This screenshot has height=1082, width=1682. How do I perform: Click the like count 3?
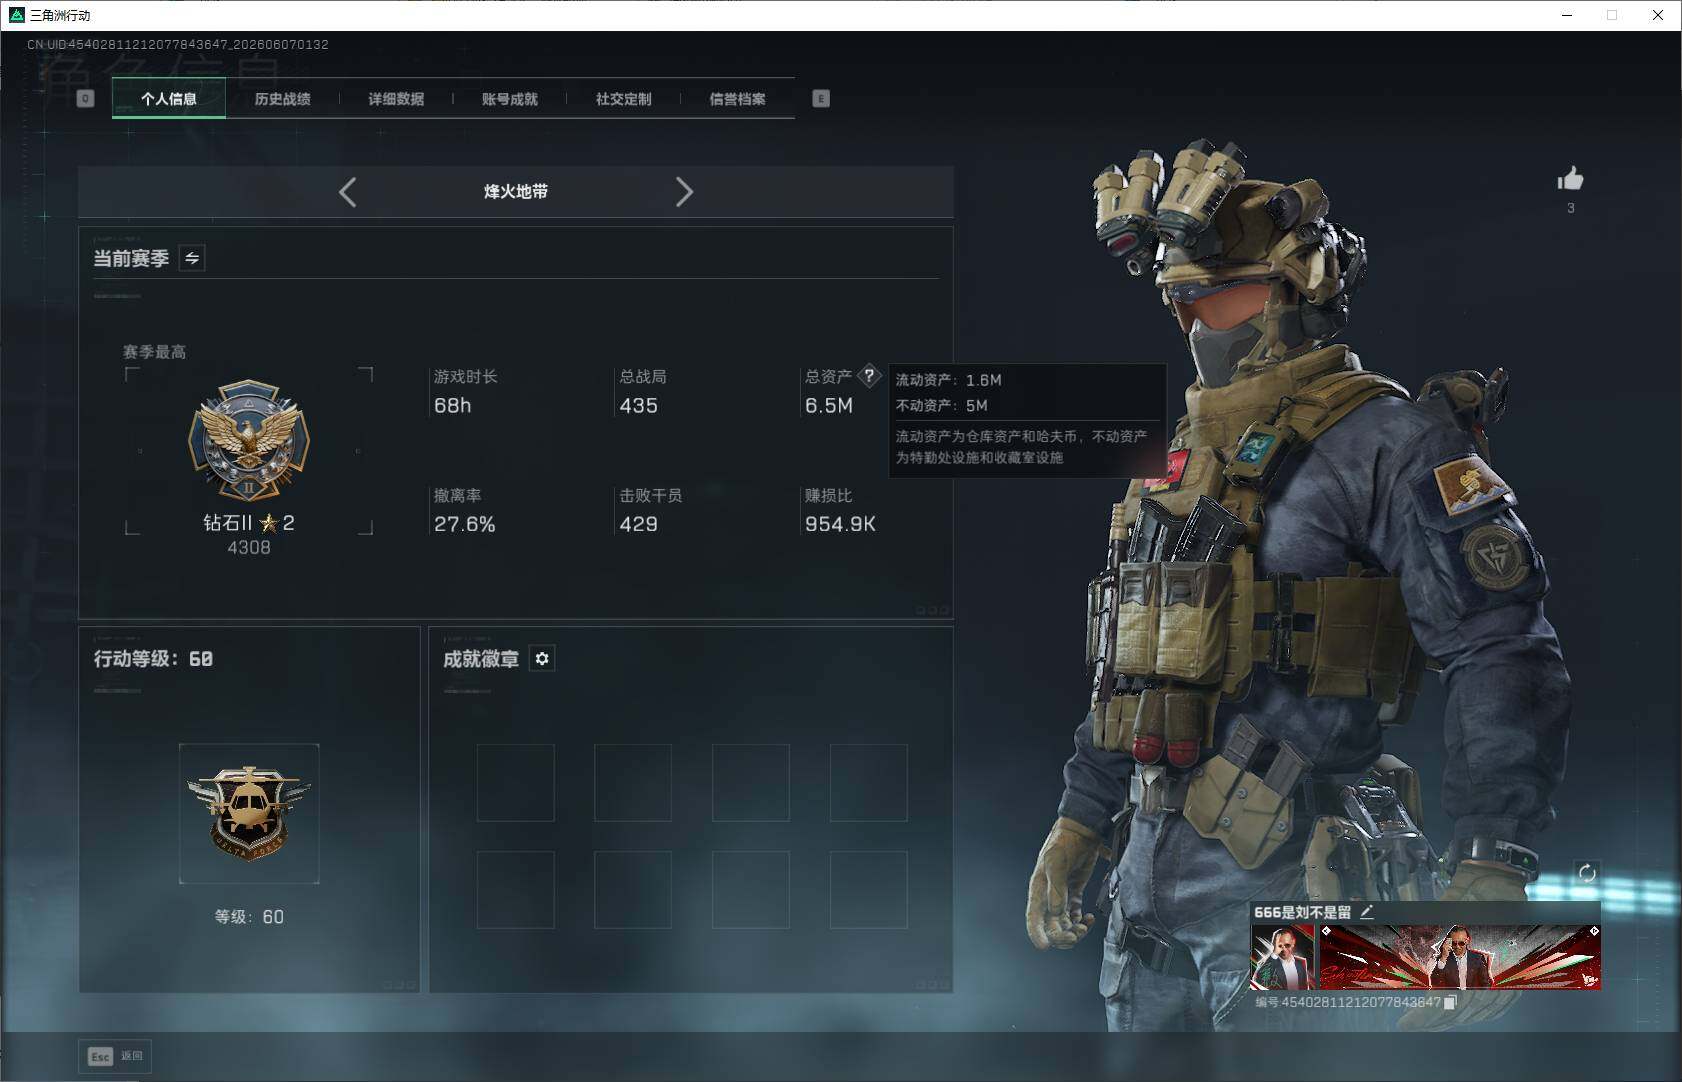1570,208
